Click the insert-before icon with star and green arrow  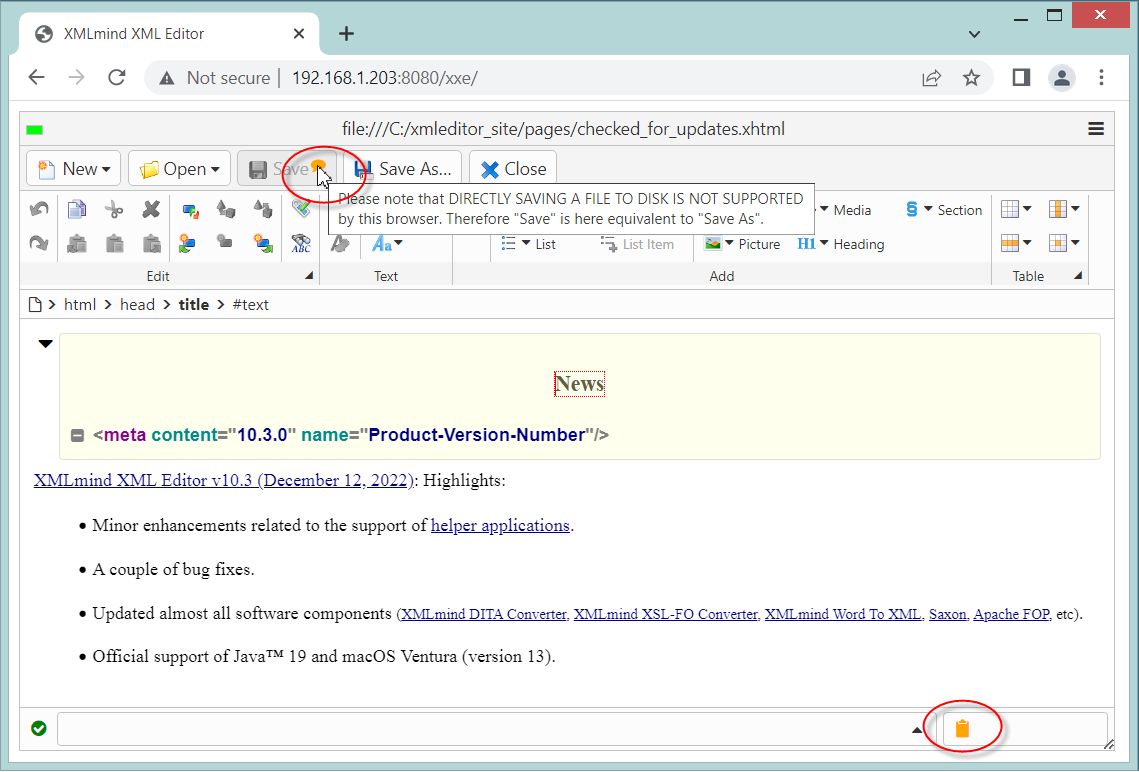[x=187, y=243]
